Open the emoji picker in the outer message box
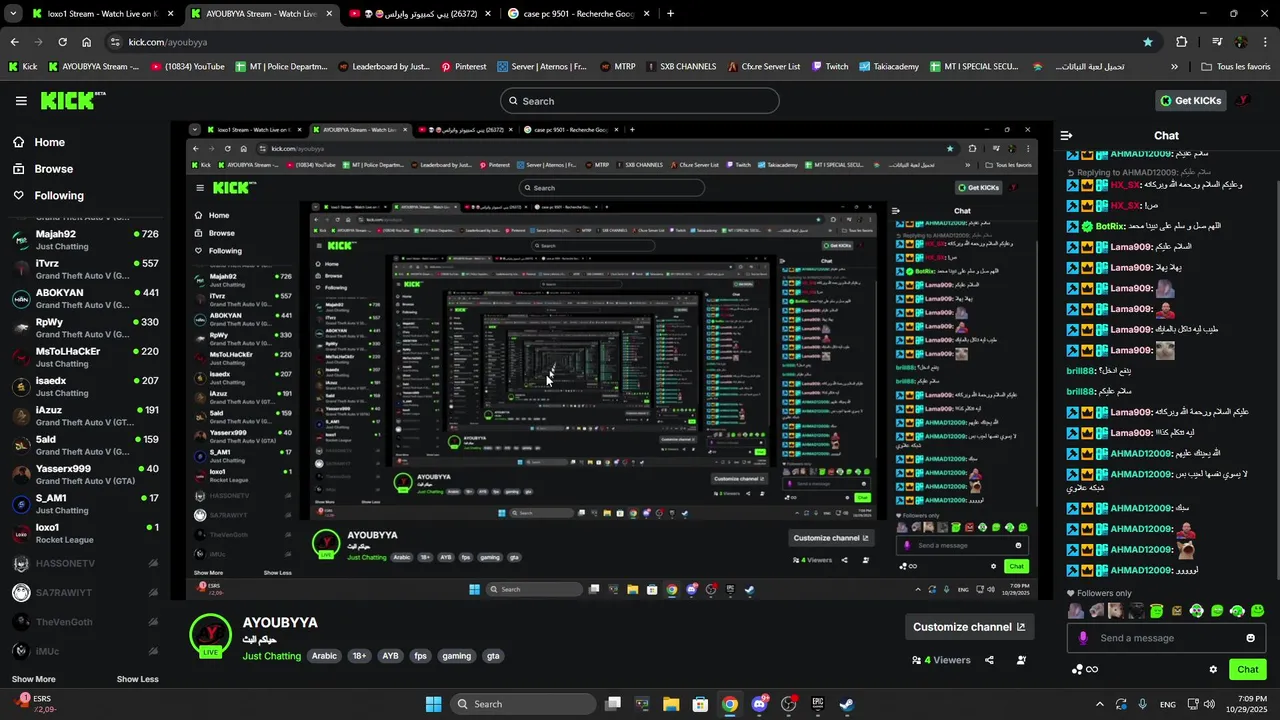1280x720 pixels. [1250, 638]
